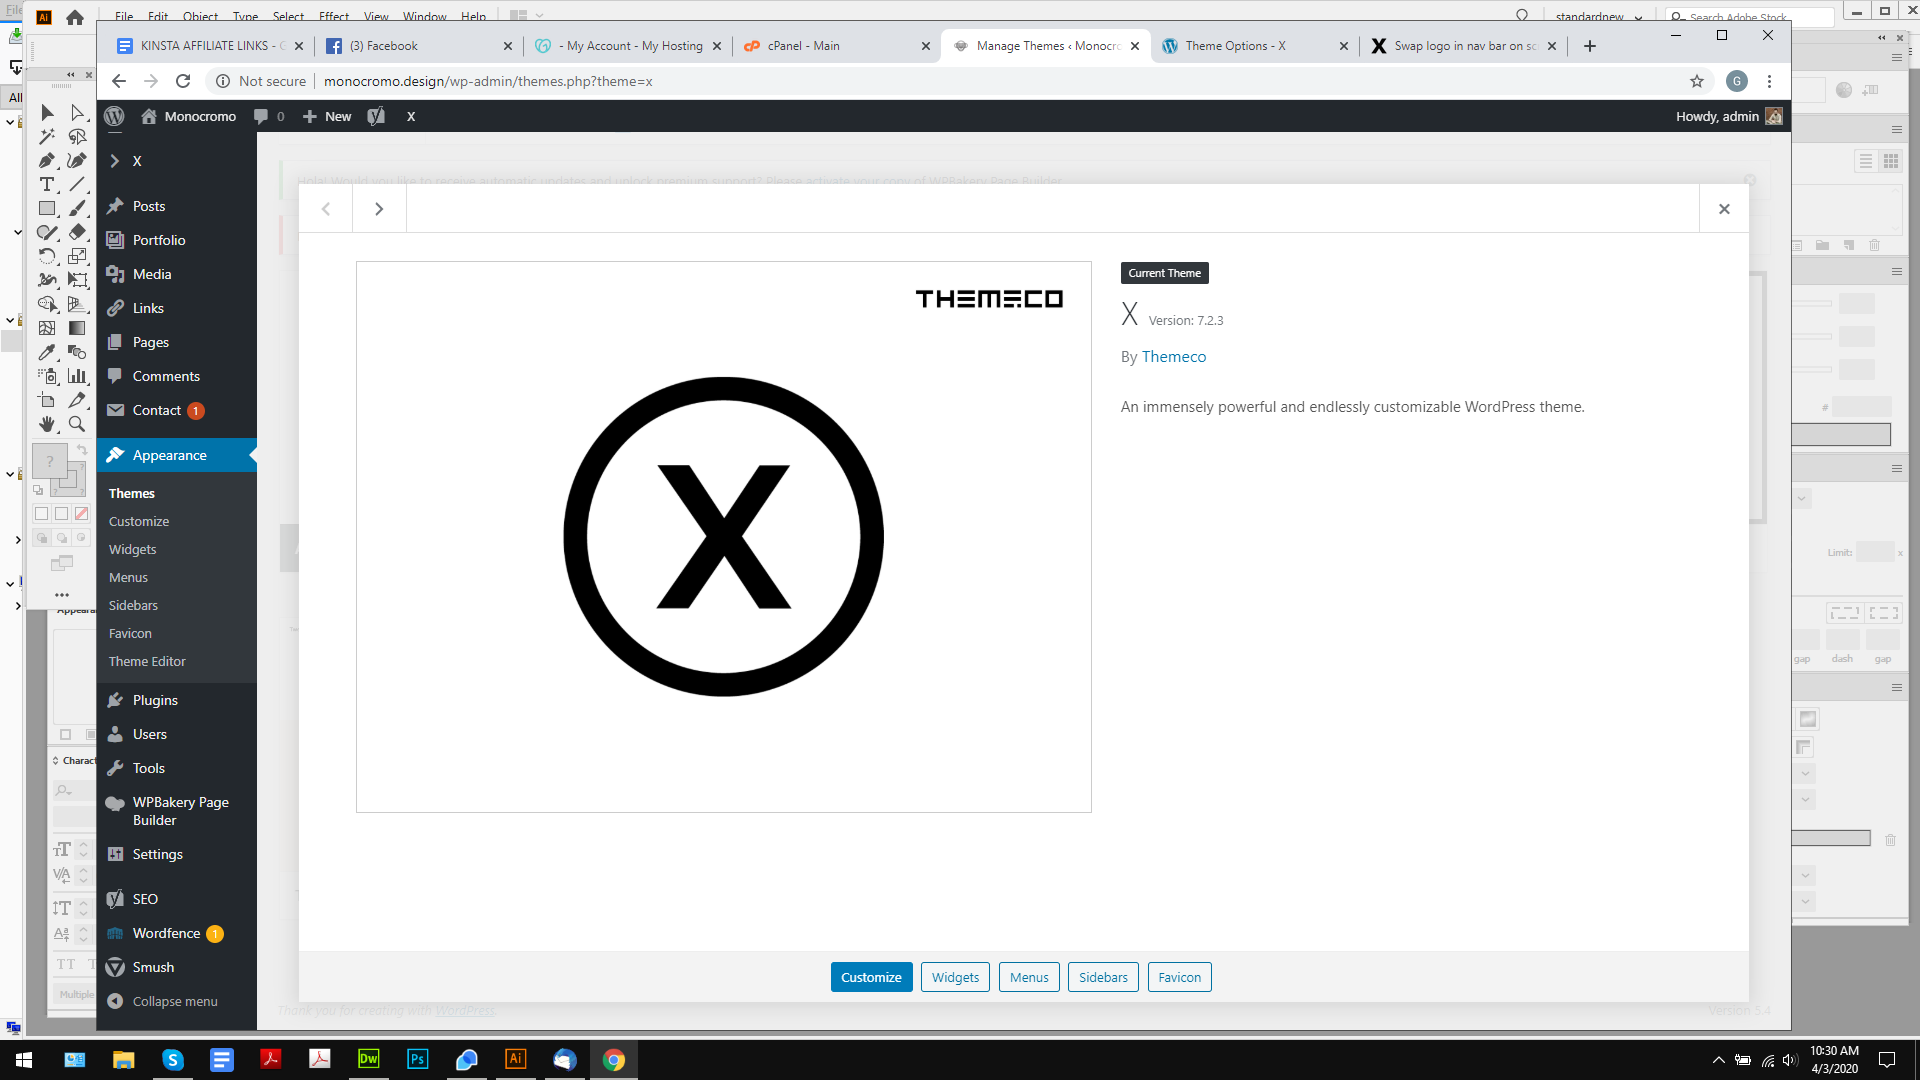The height and width of the screenshot is (1080, 1920).
Task: Click the Sidebars button in theme footer
Action: [x=1103, y=977]
